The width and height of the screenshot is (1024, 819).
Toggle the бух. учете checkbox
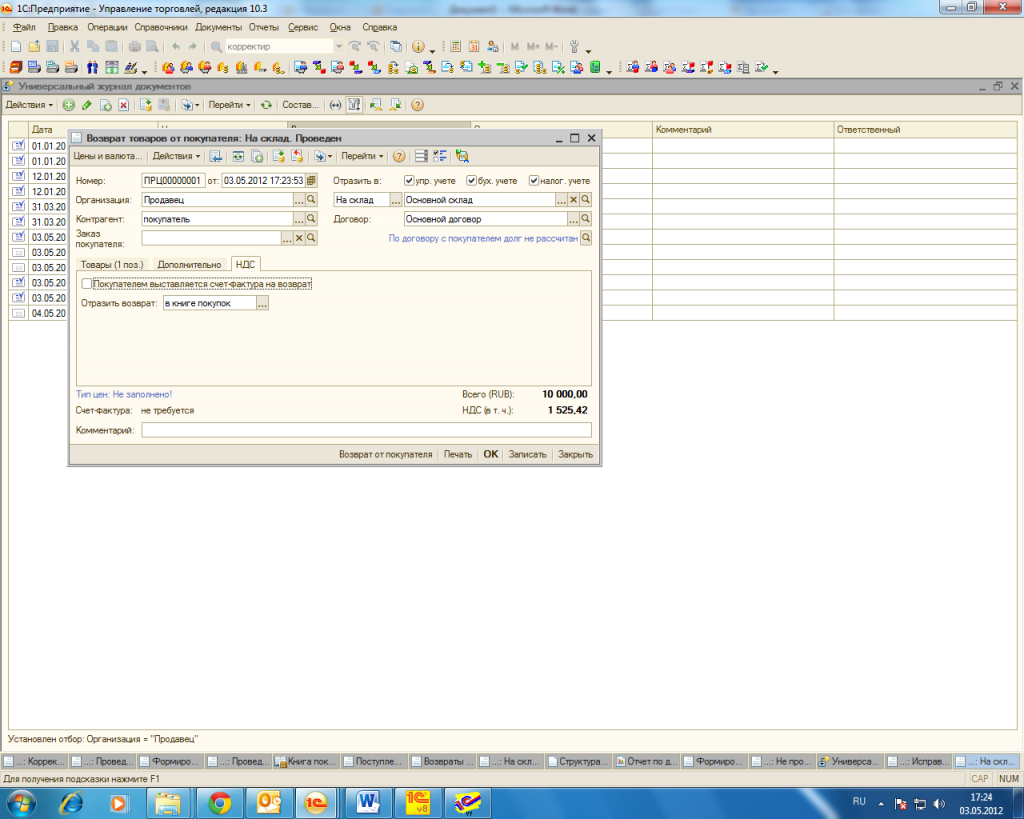tap(472, 181)
